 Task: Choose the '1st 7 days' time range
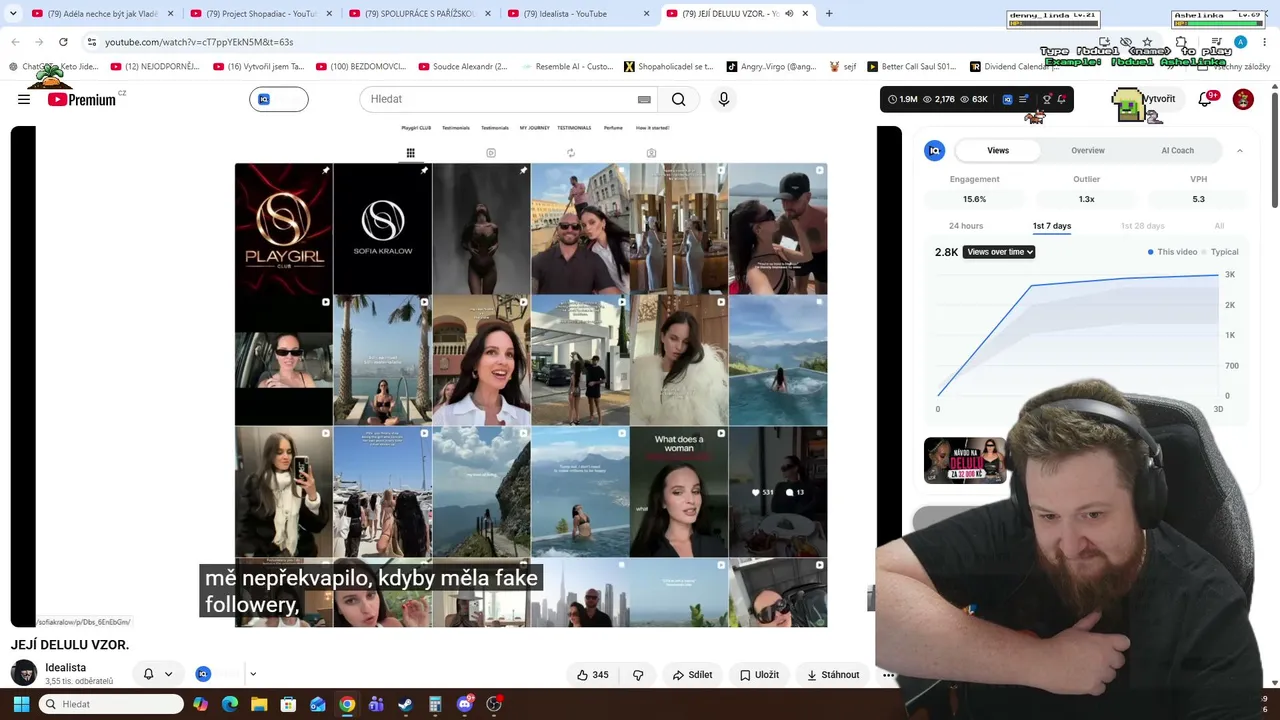pyautogui.click(x=1052, y=226)
